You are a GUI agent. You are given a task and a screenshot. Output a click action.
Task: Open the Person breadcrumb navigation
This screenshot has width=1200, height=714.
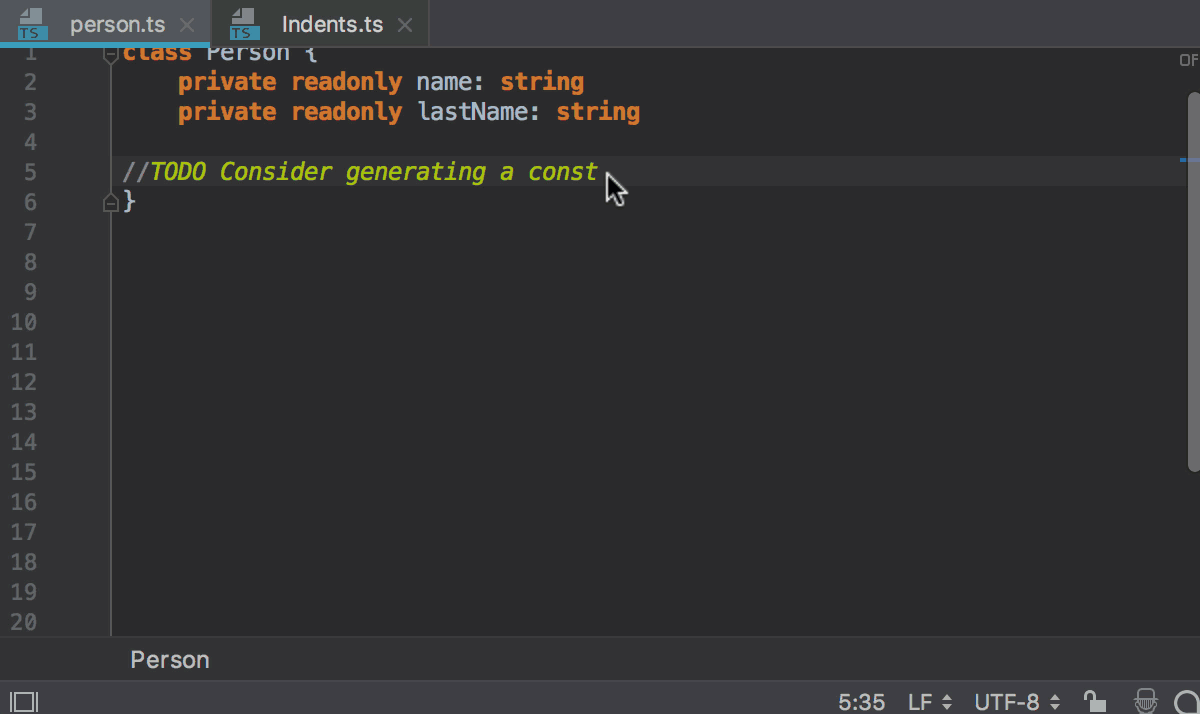tap(169, 659)
